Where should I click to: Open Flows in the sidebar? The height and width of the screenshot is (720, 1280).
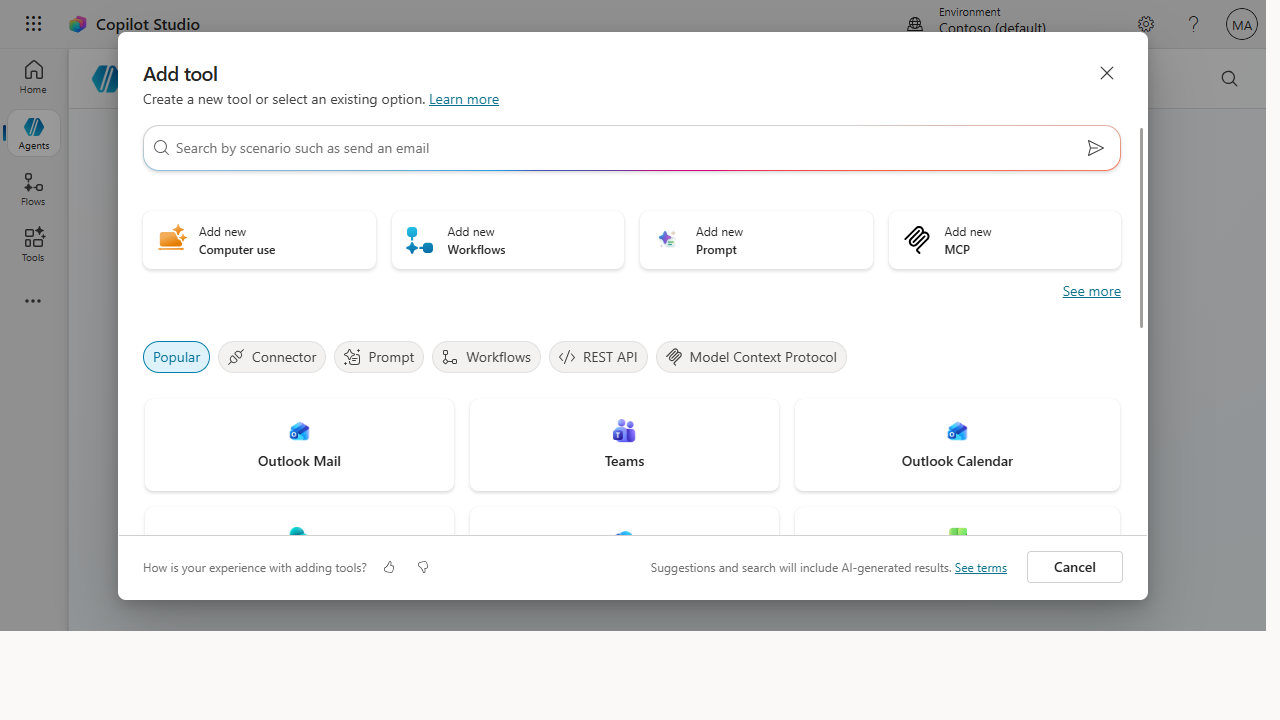33,189
